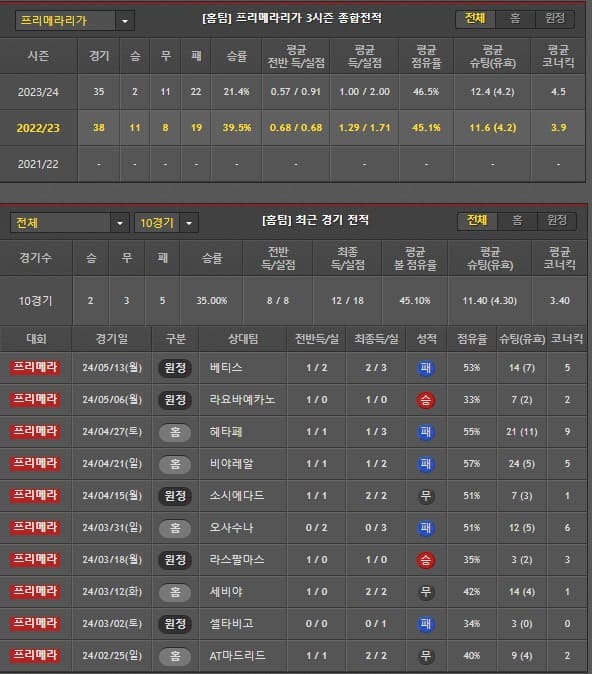Click match date 24/03/02(토)
This screenshot has height=674, width=592.
click(112, 624)
